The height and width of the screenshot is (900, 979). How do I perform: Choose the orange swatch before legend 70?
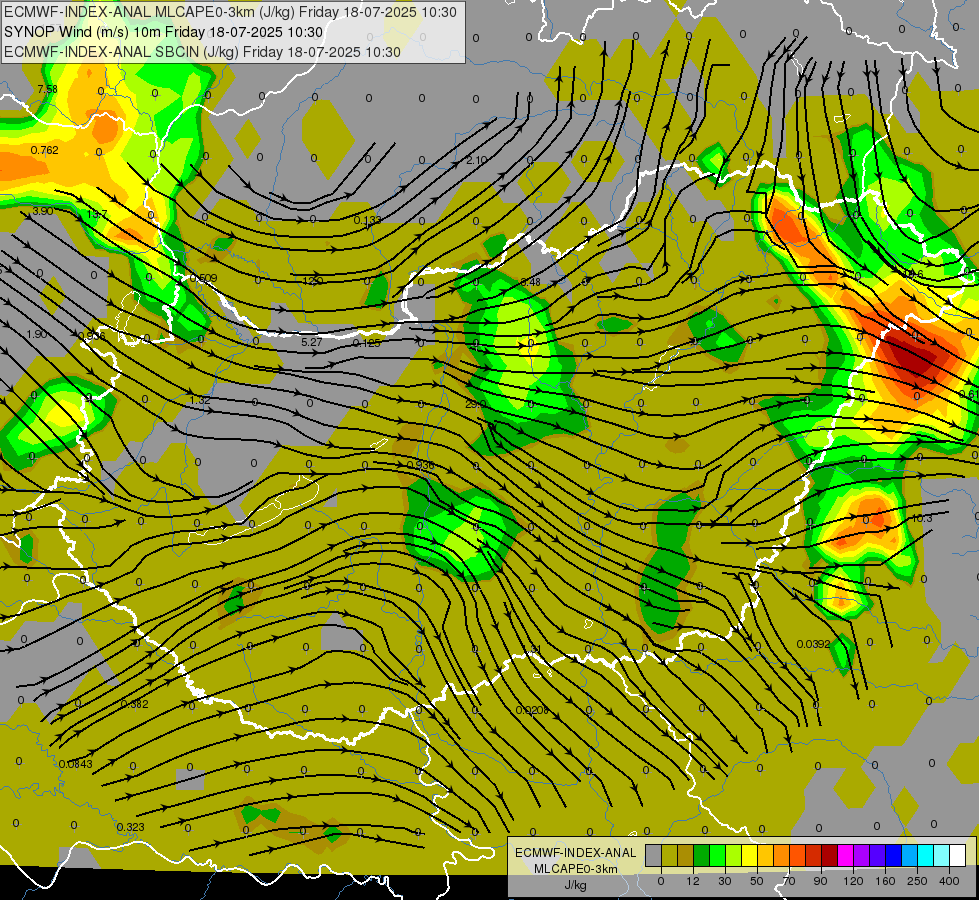click(781, 856)
